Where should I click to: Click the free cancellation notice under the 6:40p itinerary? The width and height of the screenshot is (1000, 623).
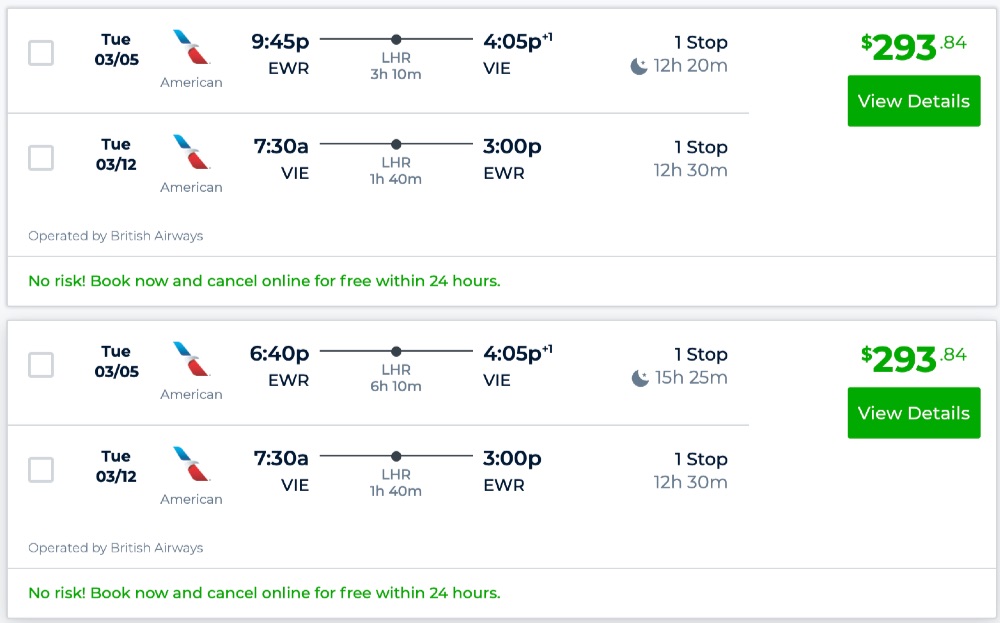pyautogui.click(x=264, y=593)
